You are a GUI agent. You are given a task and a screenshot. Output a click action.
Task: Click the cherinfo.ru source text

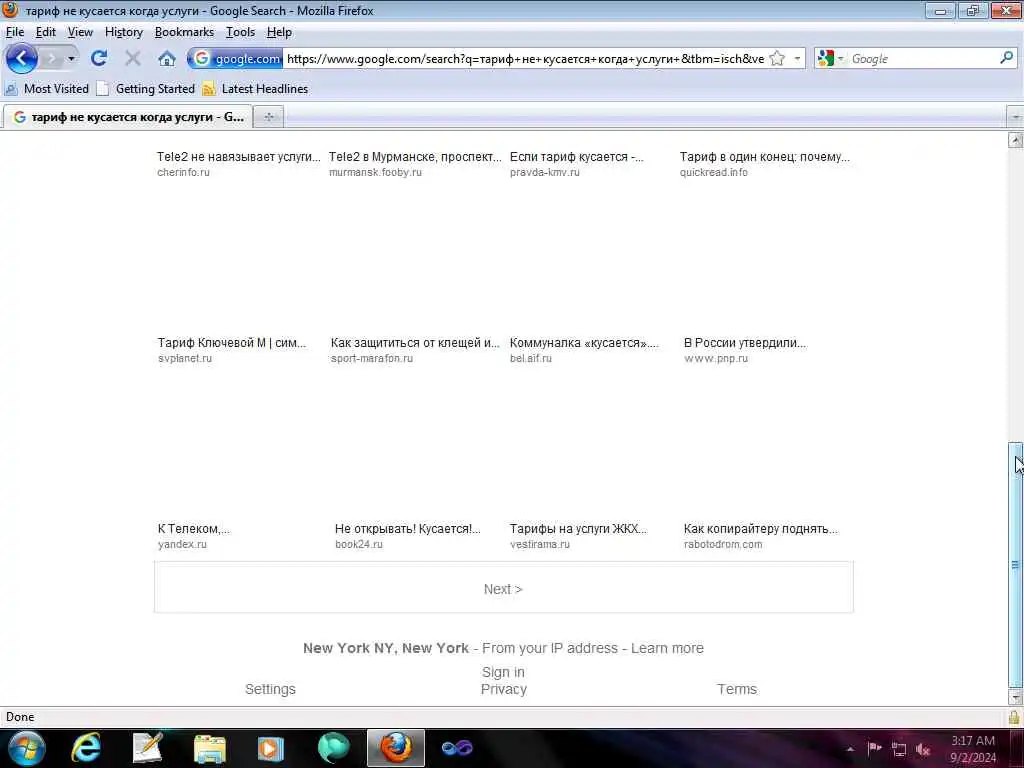pyautogui.click(x=184, y=172)
